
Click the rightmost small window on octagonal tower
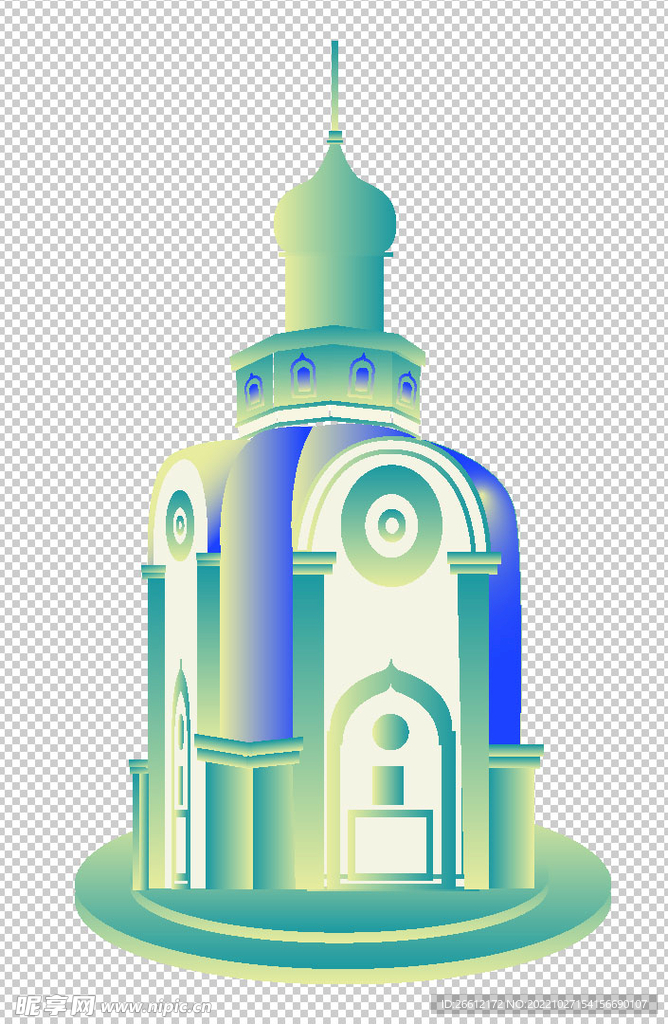coord(407,387)
